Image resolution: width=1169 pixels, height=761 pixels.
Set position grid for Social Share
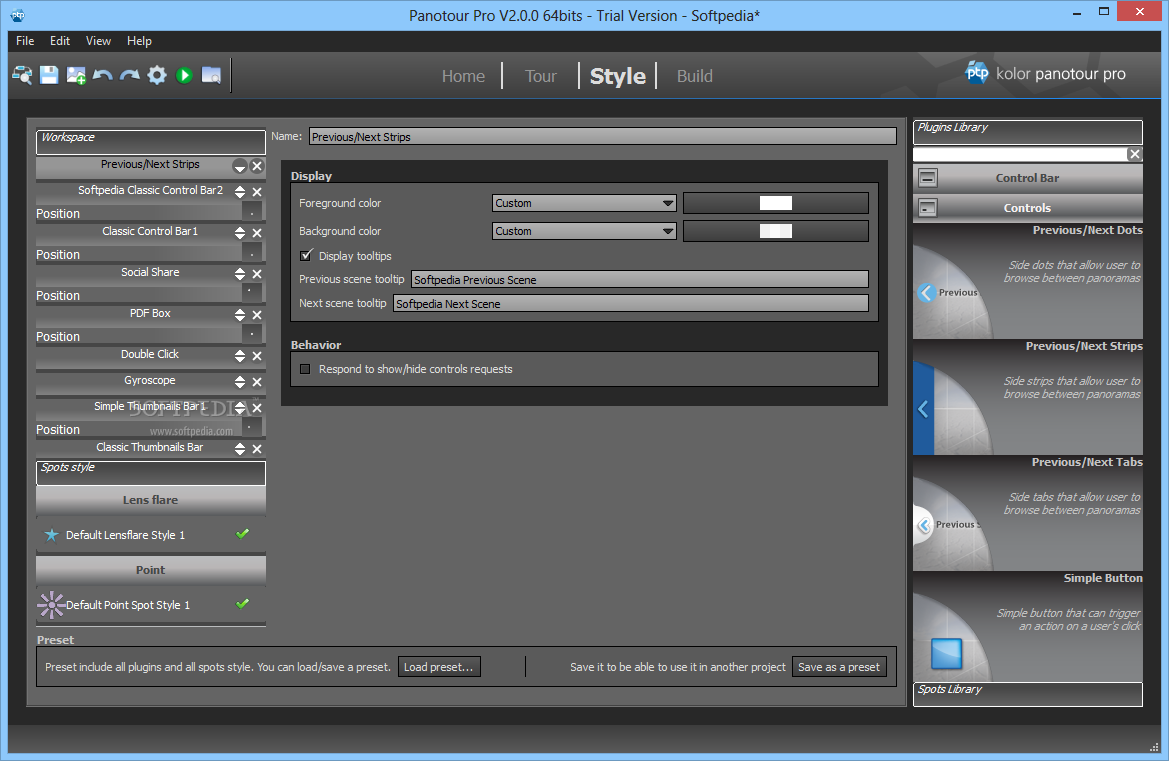tap(252, 295)
